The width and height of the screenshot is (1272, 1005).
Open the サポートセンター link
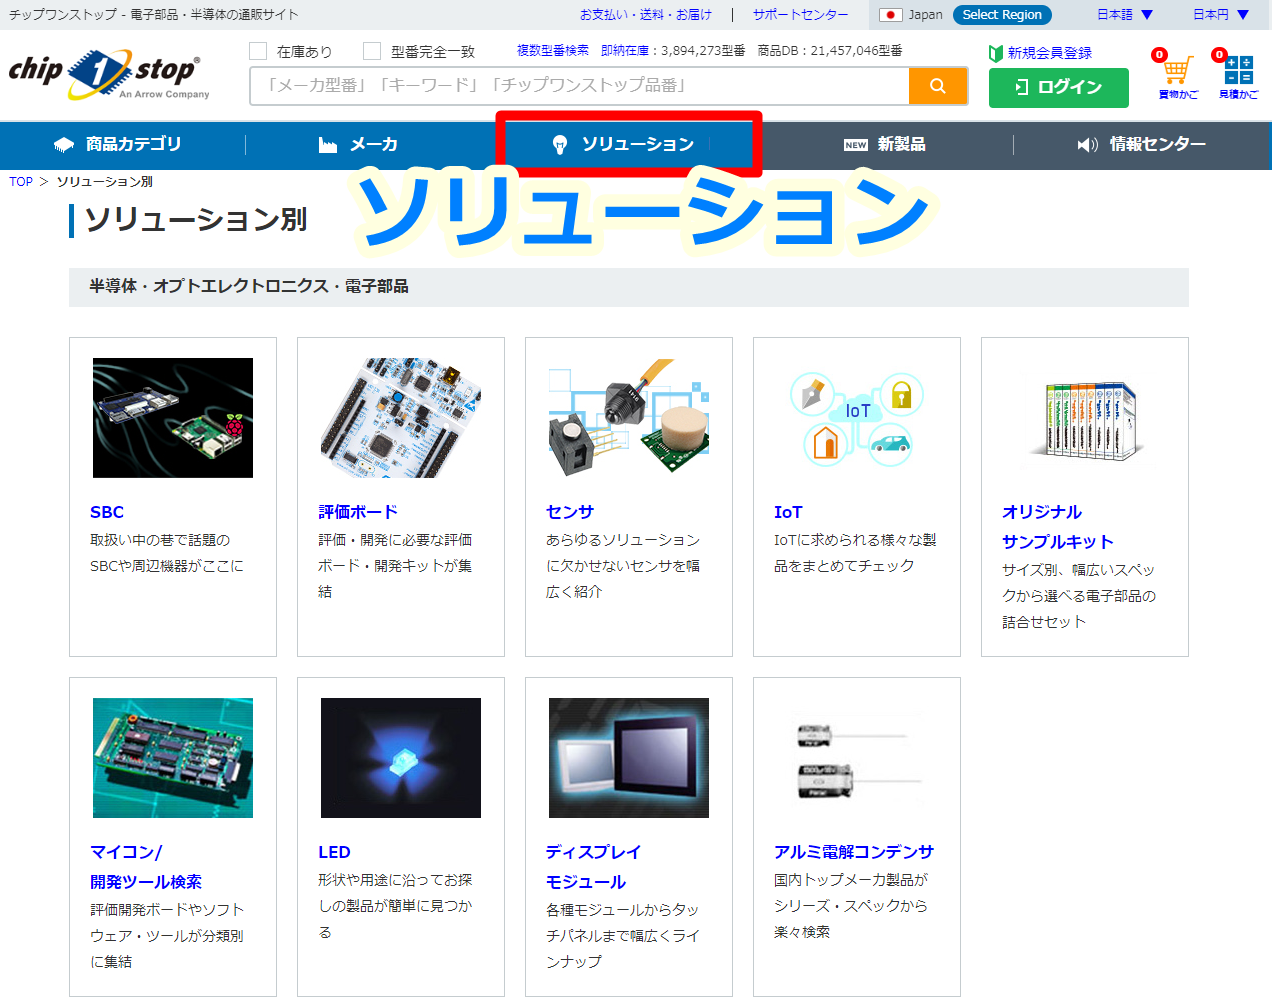[800, 15]
